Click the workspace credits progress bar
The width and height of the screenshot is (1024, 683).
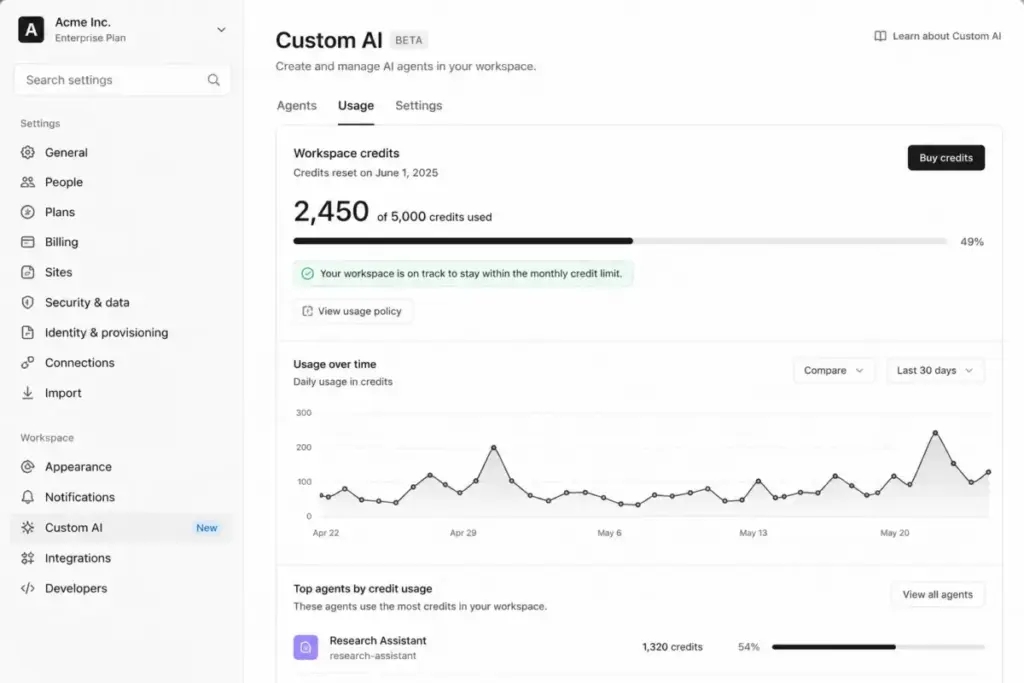620,241
